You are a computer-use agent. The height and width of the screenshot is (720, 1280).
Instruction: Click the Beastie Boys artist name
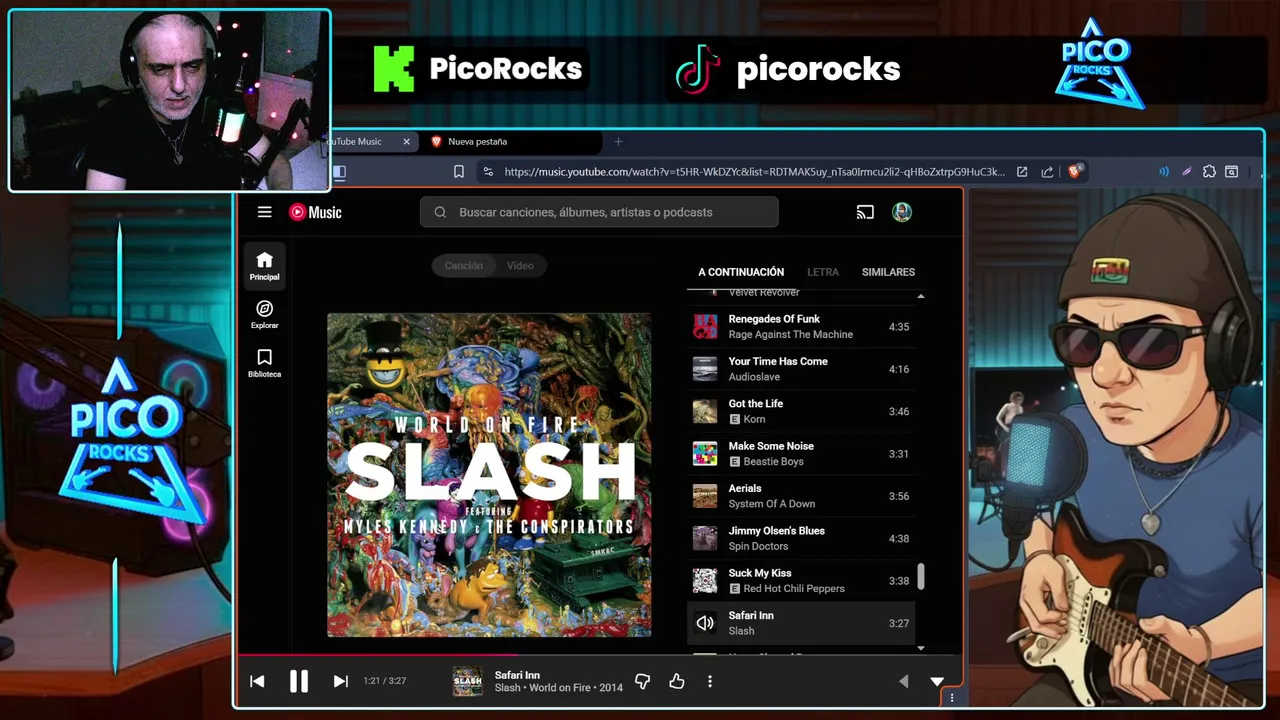[773, 461]
